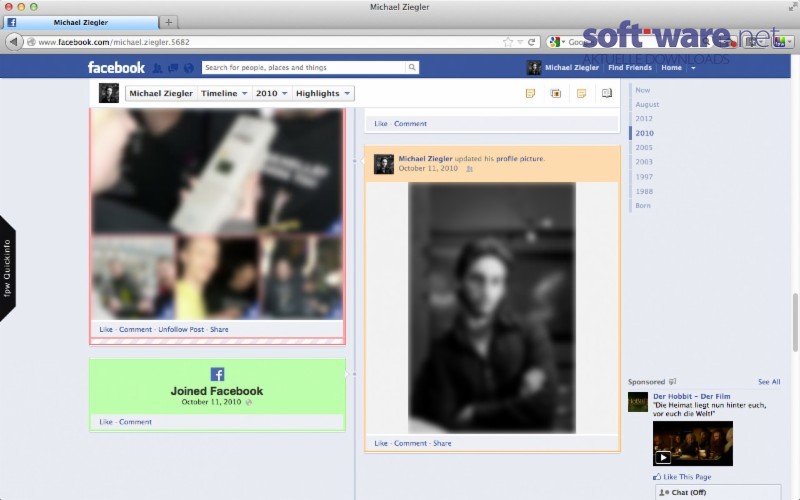Jump to August on timeline

click(x=647, y=104)
